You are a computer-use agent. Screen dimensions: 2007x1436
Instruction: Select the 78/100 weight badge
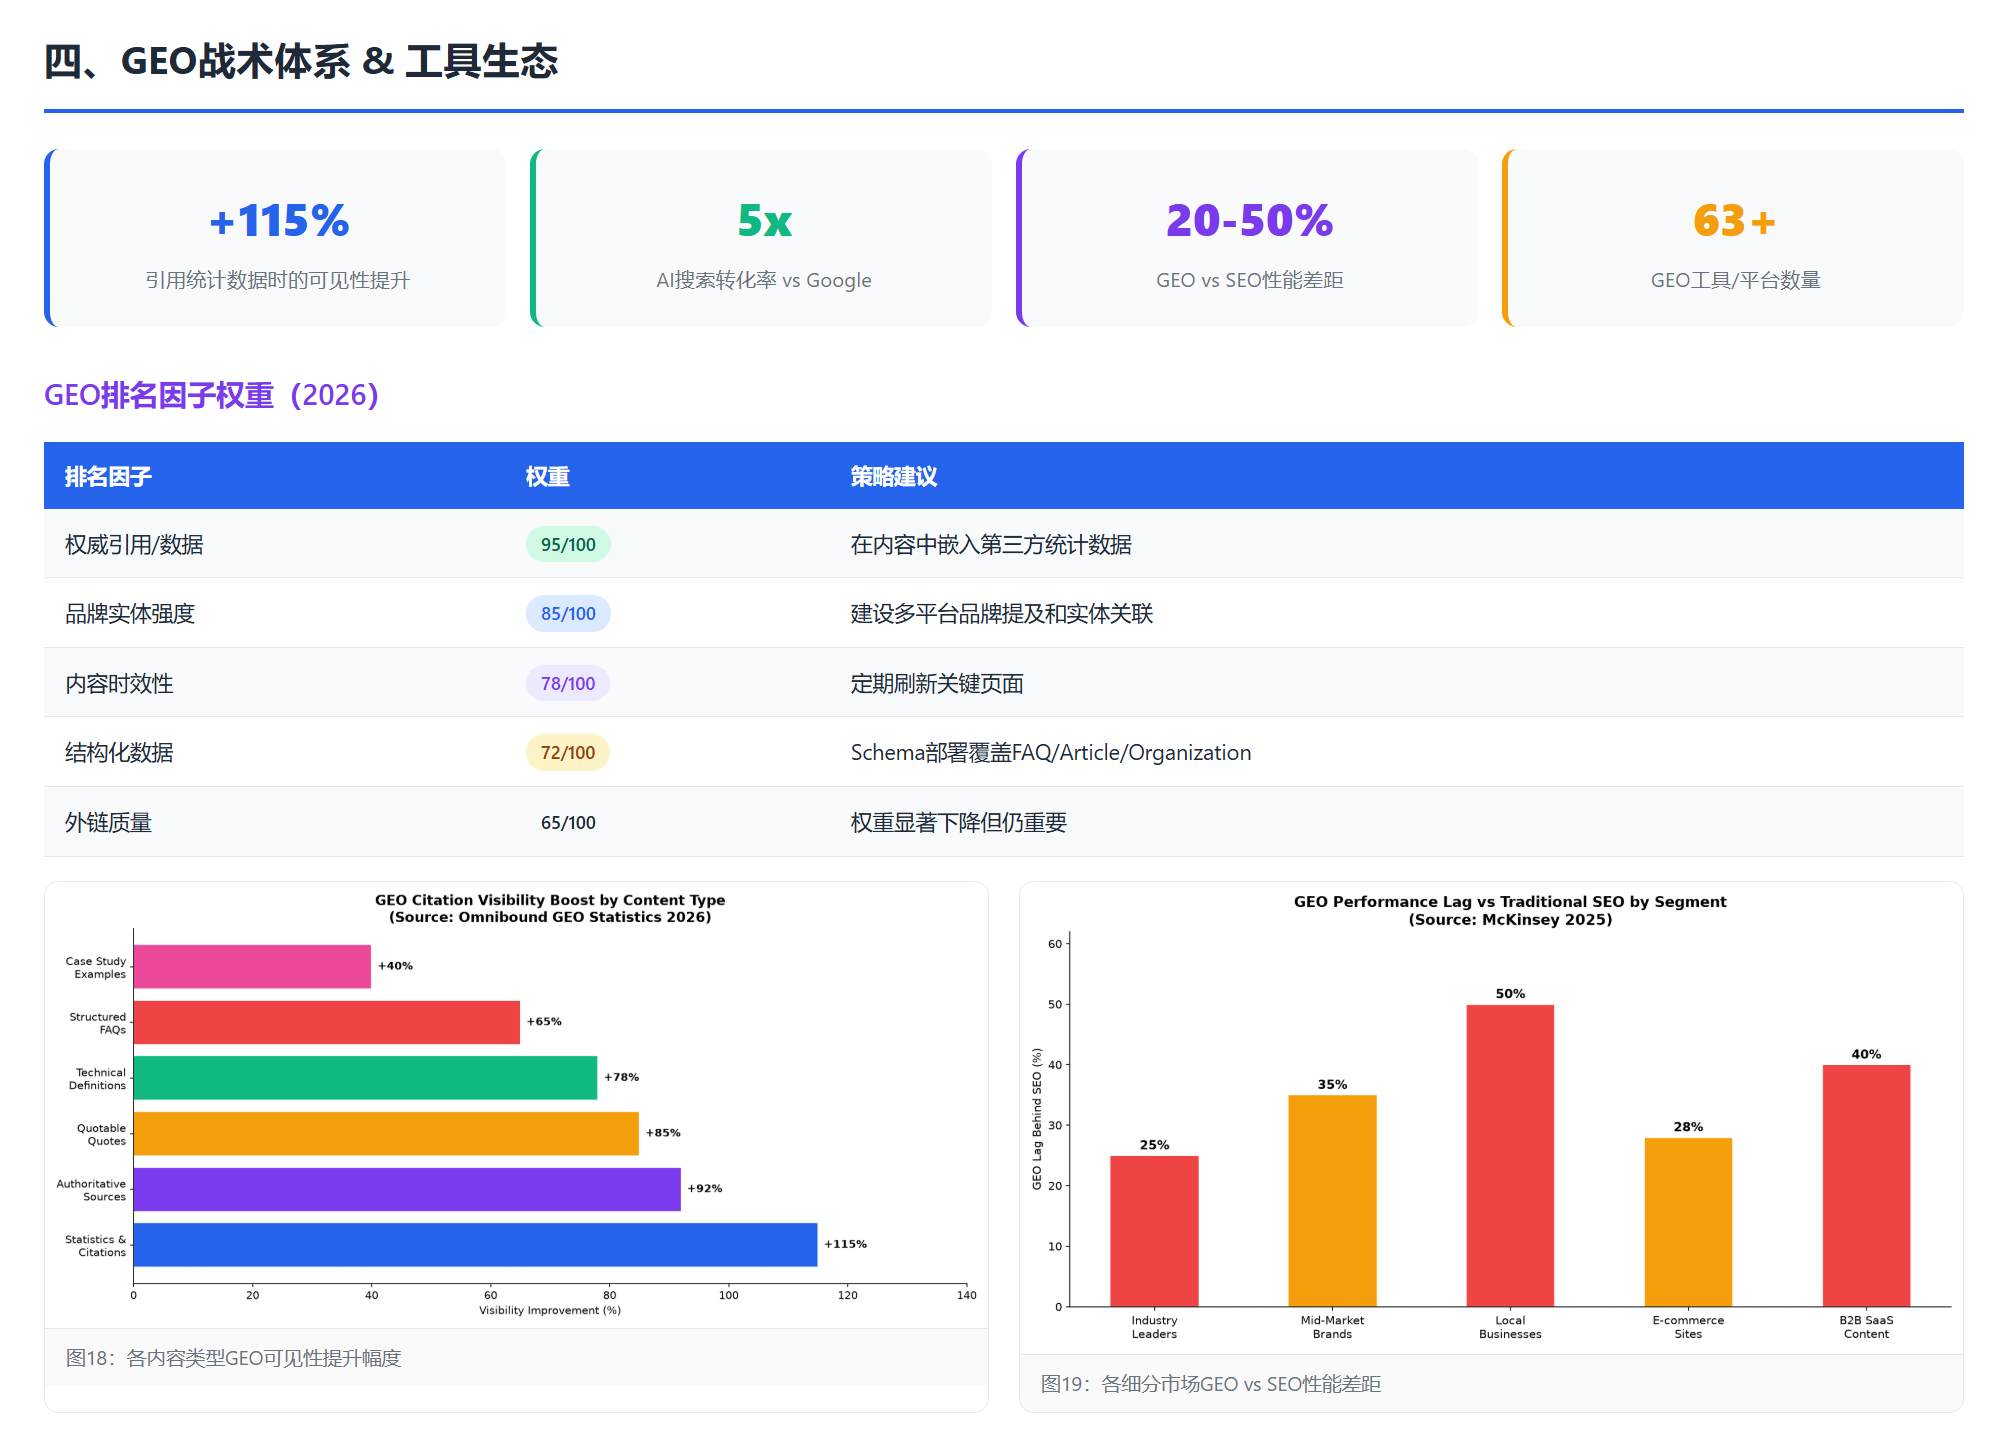tap(568, 683)
